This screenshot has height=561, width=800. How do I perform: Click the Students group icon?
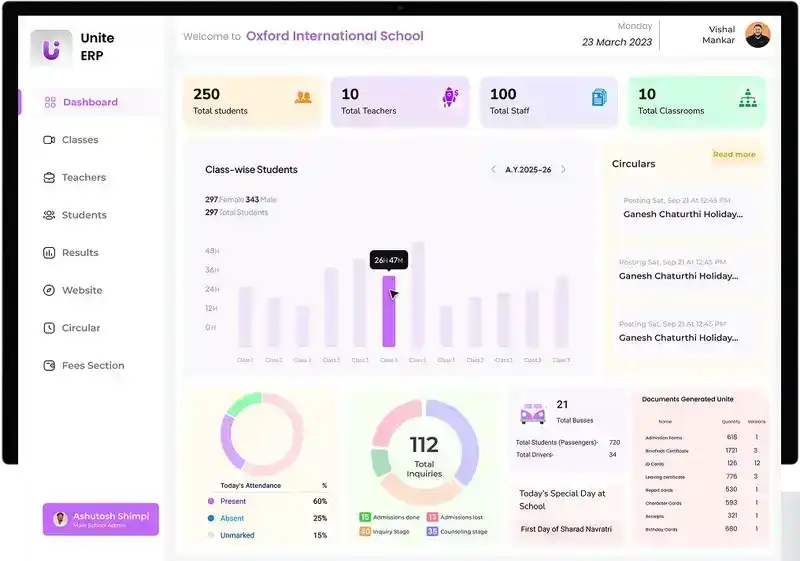click(x=49, y=215)
